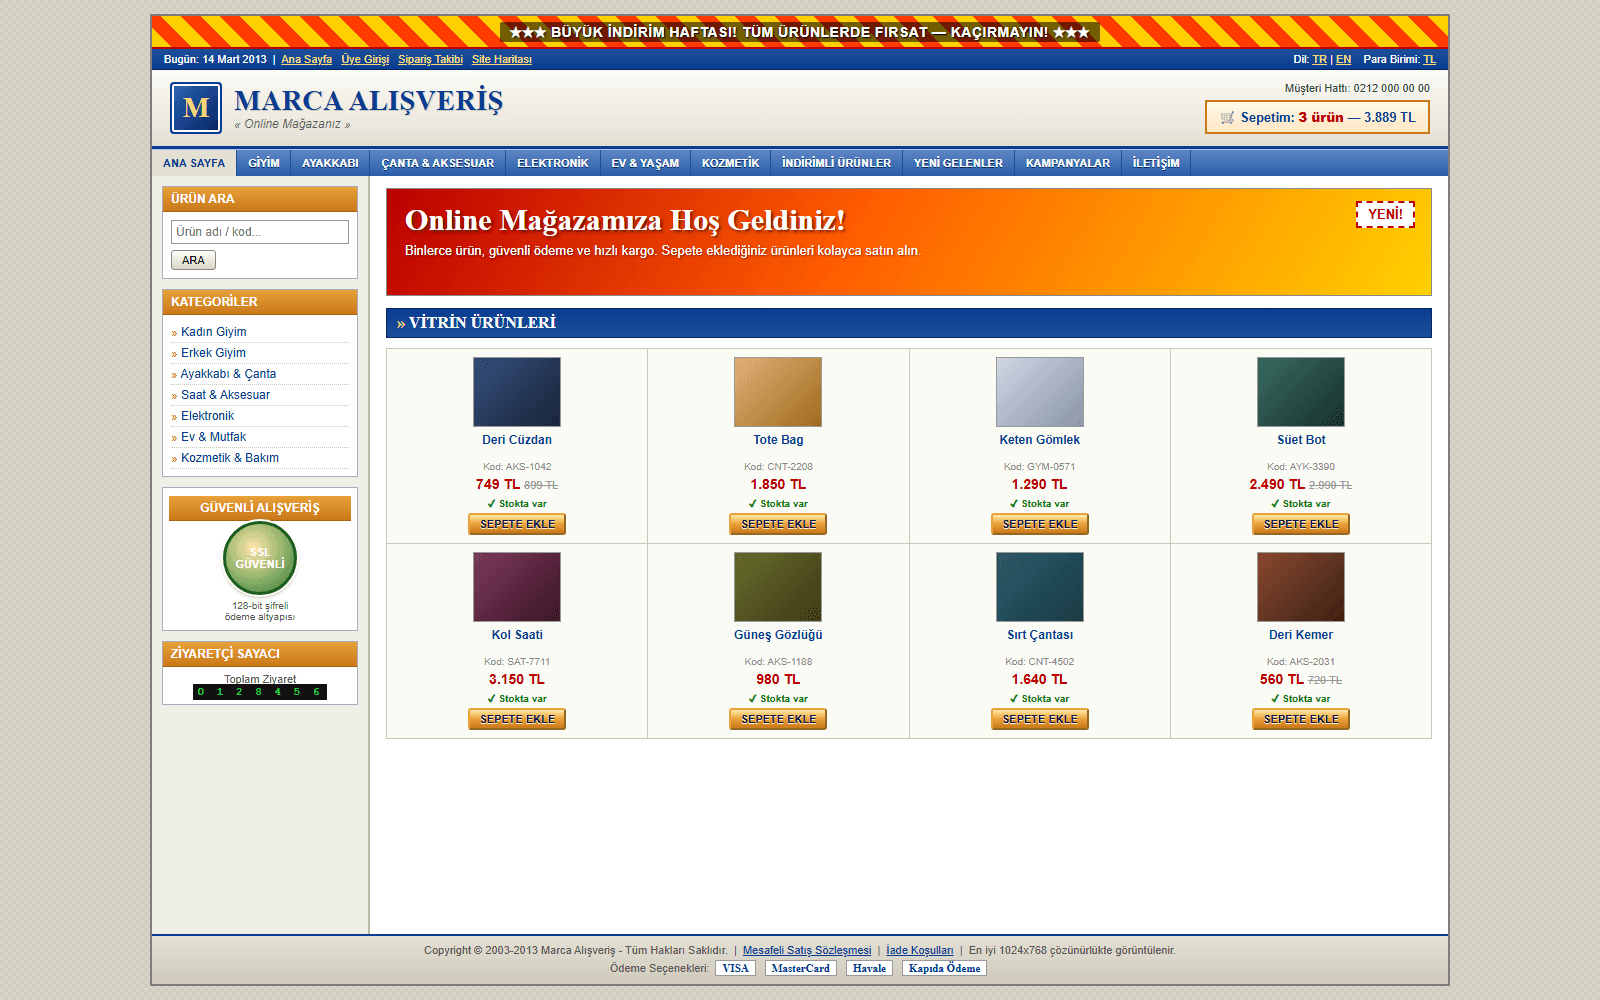1600x1000 pixels.
Task: Add Deri Kemer to cart
Action: [1301, 719]
